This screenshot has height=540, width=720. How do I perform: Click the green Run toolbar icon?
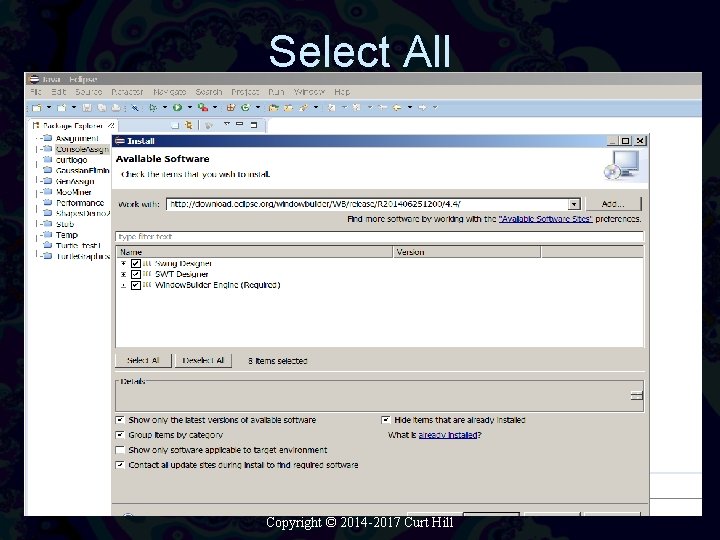pyautogui.click(x=177, y=108)
